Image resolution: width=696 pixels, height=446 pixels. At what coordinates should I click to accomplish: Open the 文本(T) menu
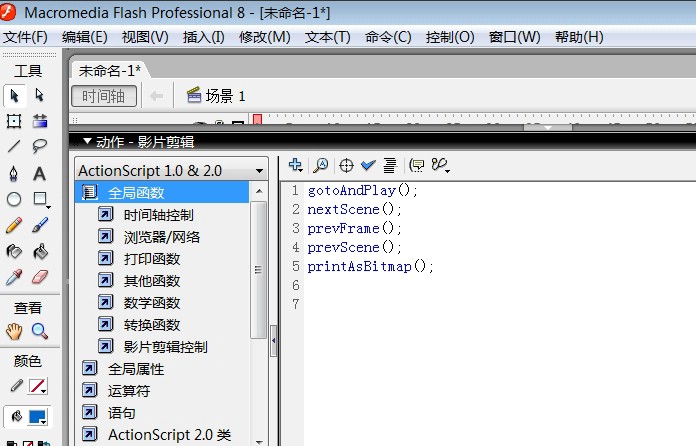coord(328,37)
